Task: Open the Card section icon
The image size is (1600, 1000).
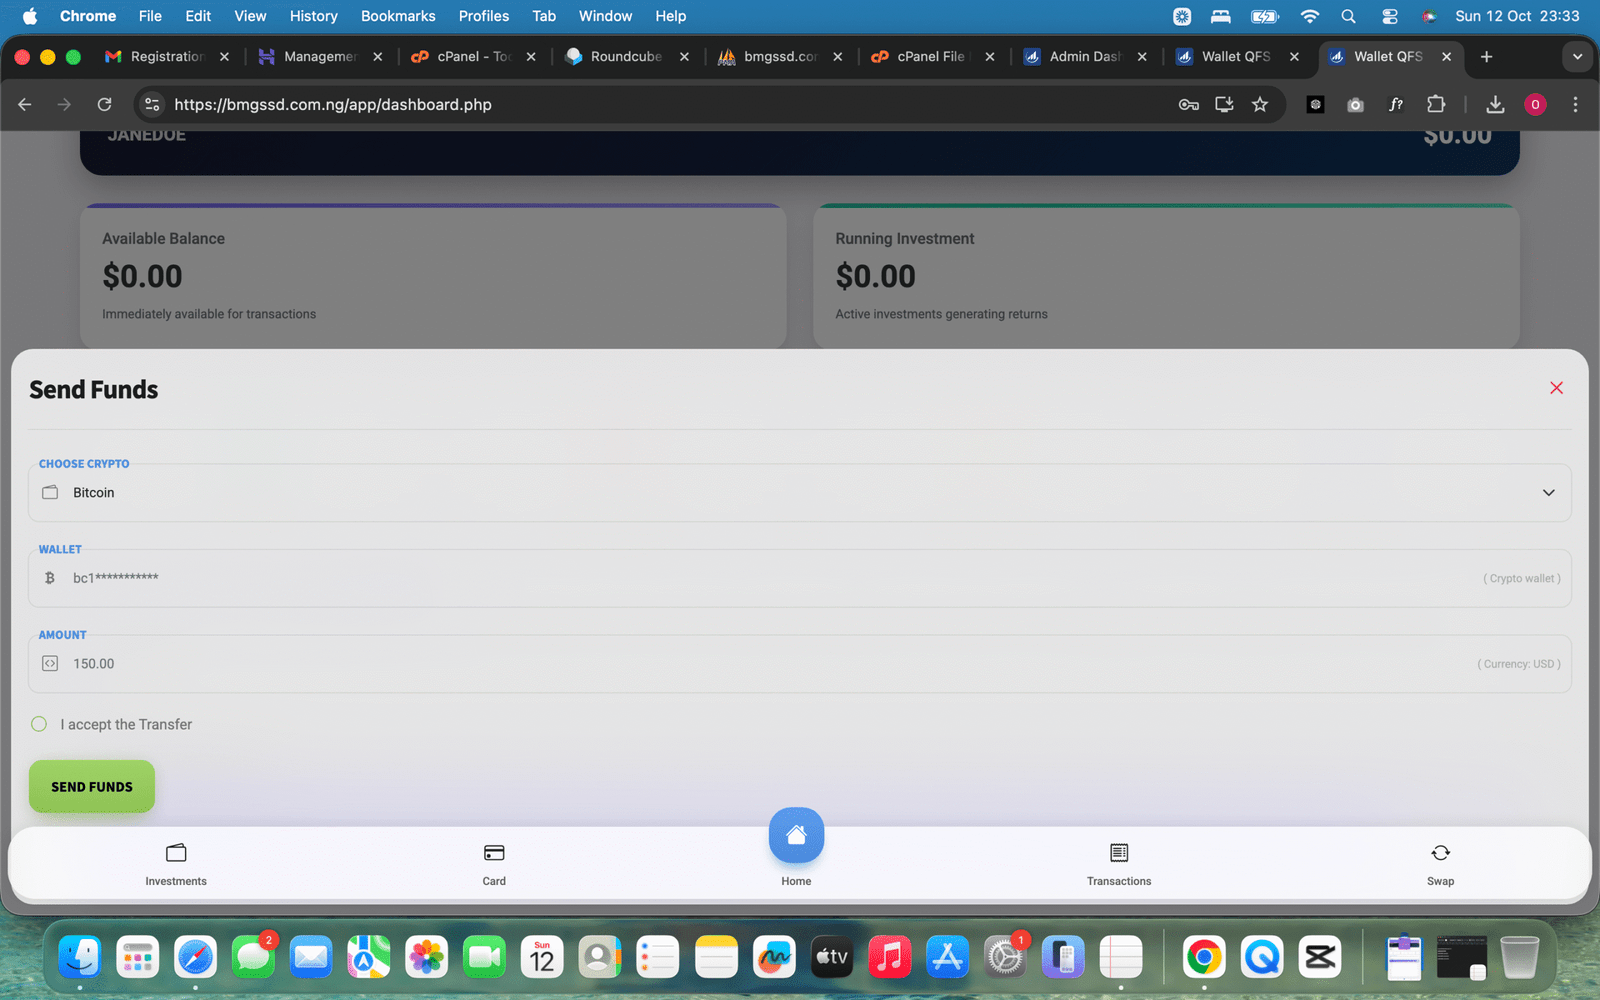Action: (494, 853)
